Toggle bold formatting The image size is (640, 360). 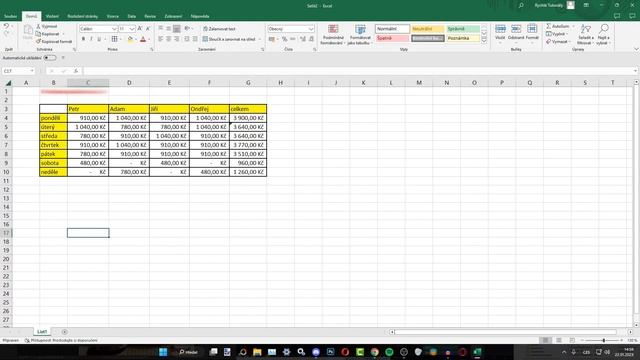coord(83,39)
